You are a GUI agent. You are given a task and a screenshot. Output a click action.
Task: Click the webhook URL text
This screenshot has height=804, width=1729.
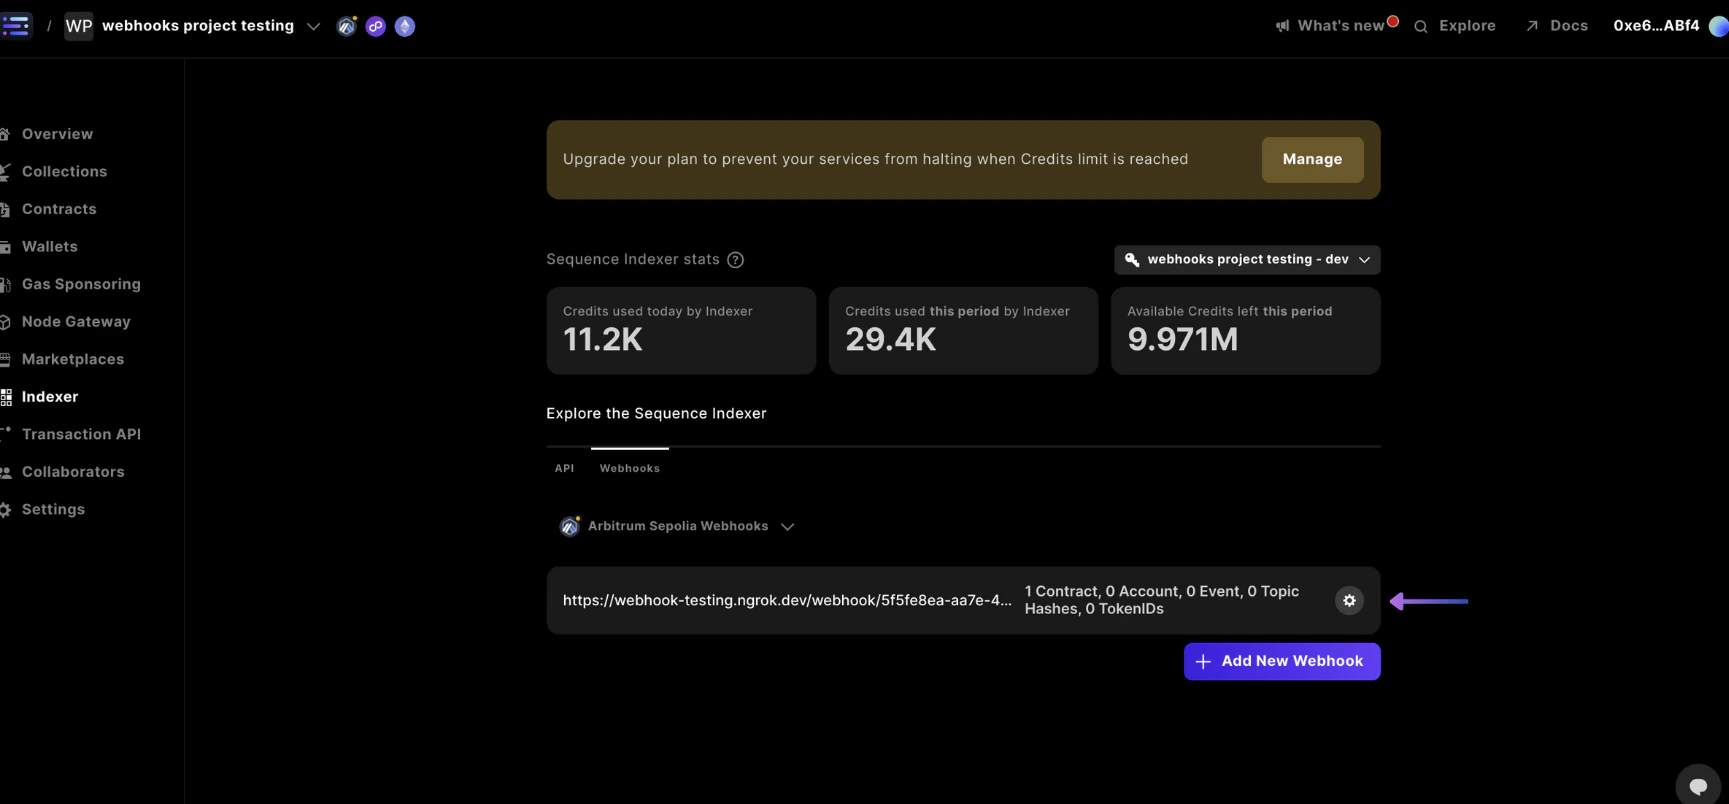[787, 601]
